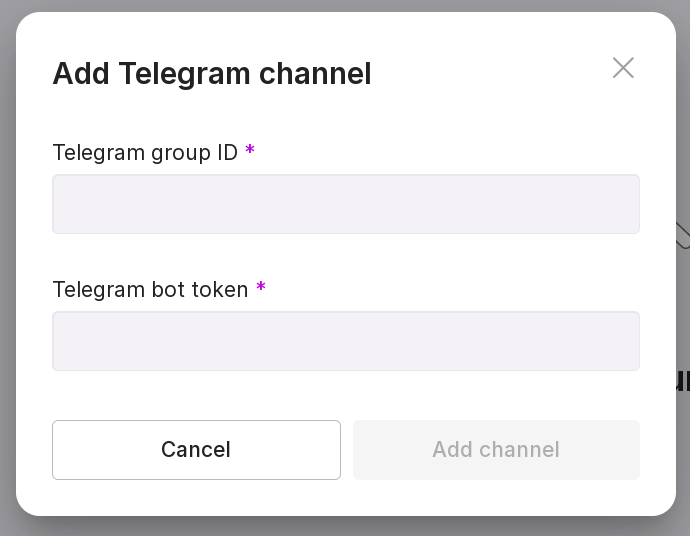This screenshot has width=690, height=536.
Task: Place cursor in the second empty text box
Action: 345,341
